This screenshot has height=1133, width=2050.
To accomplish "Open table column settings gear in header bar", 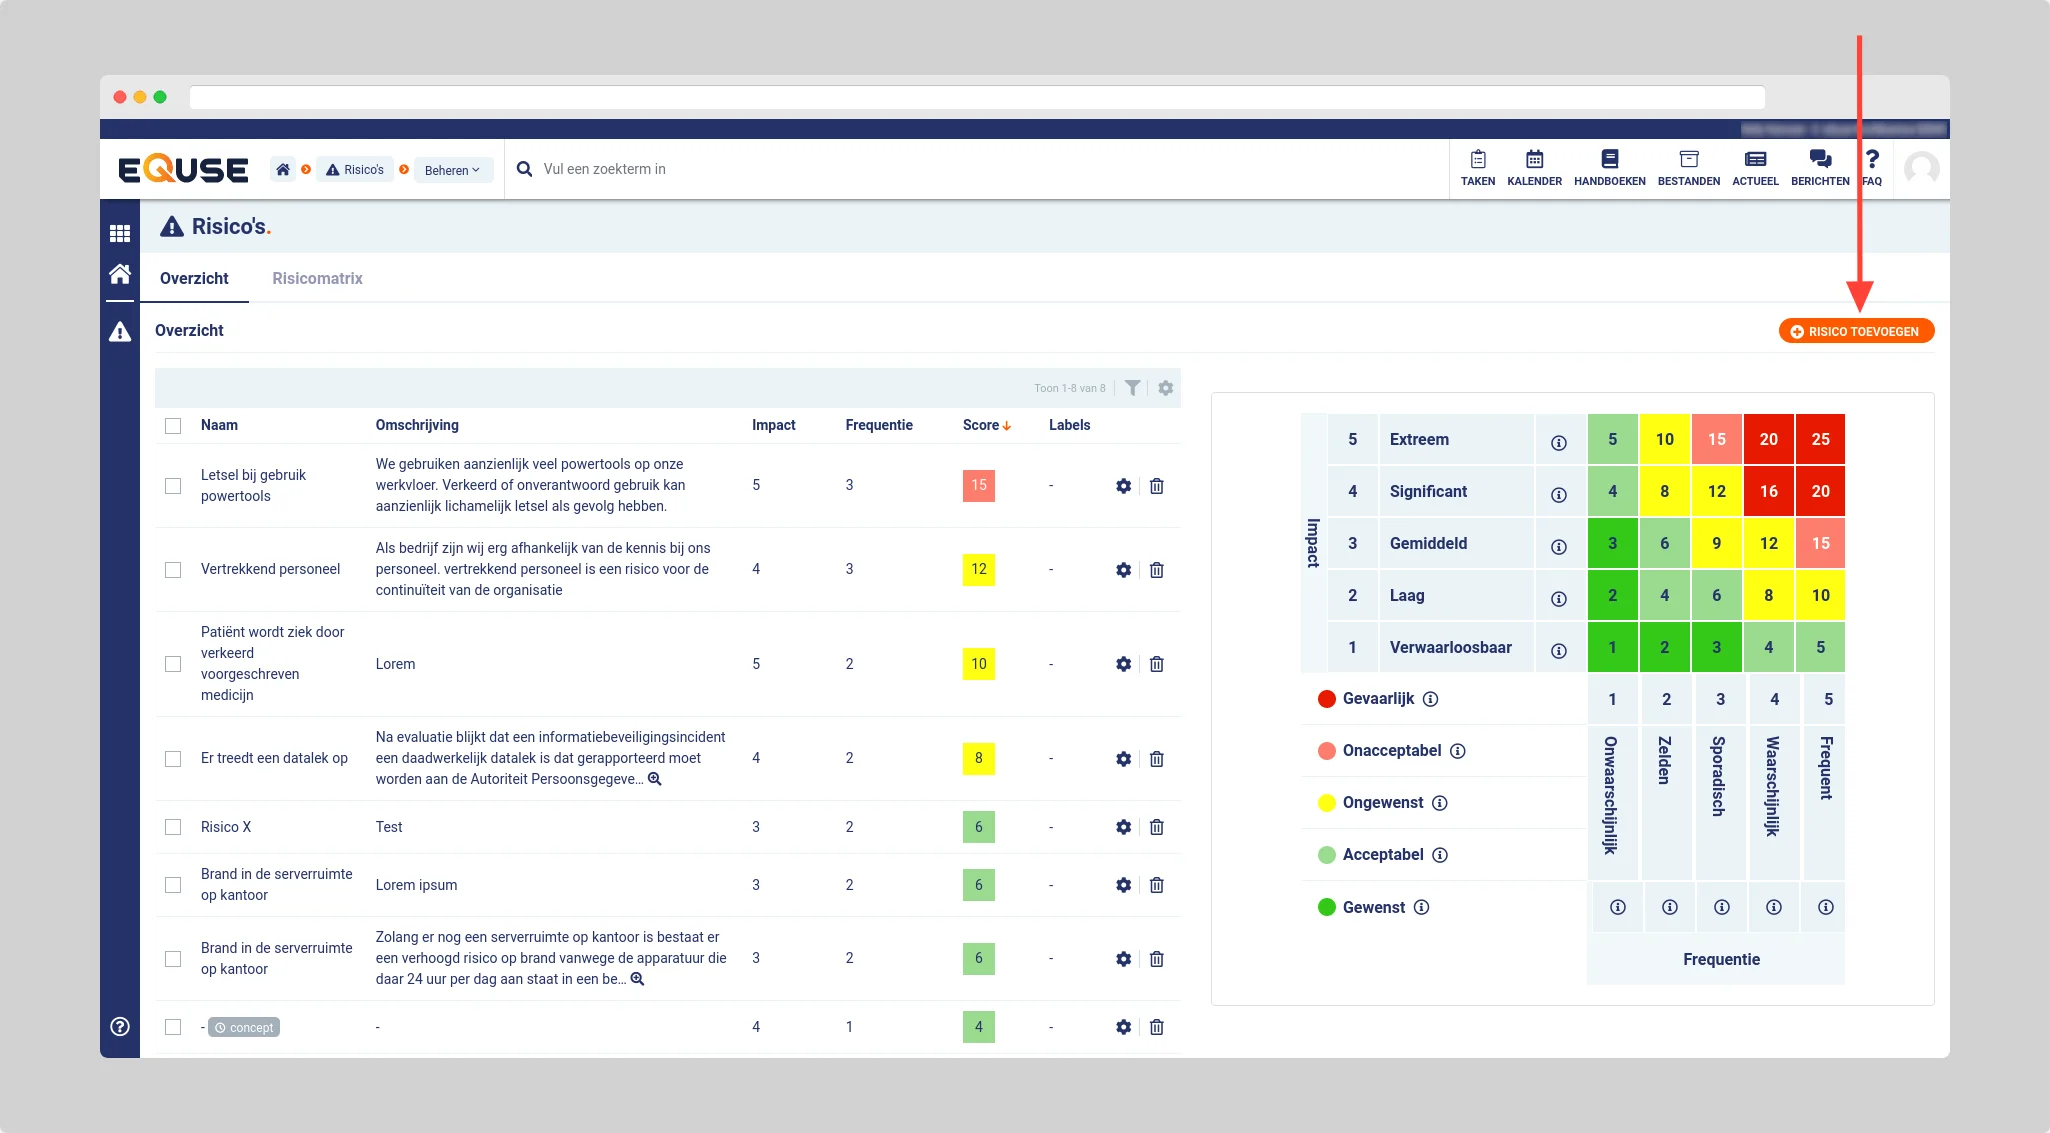I will (x=1165, y=388).
